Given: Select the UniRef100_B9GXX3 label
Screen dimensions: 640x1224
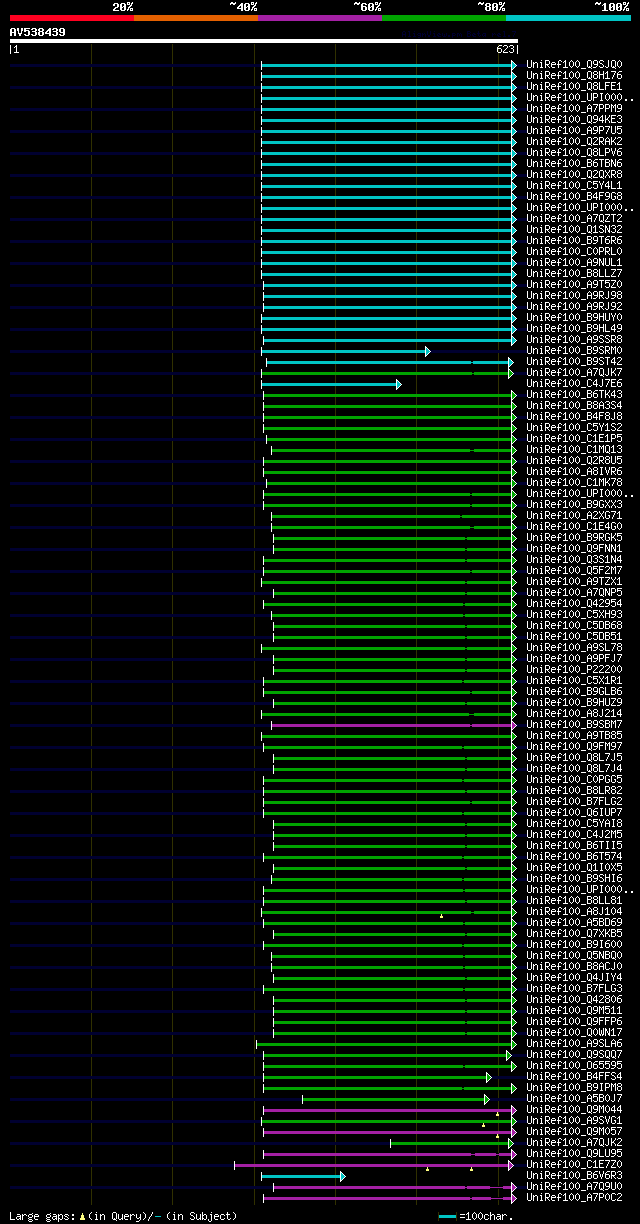Looking at the screenshot, I should click(x=574, y=505).
